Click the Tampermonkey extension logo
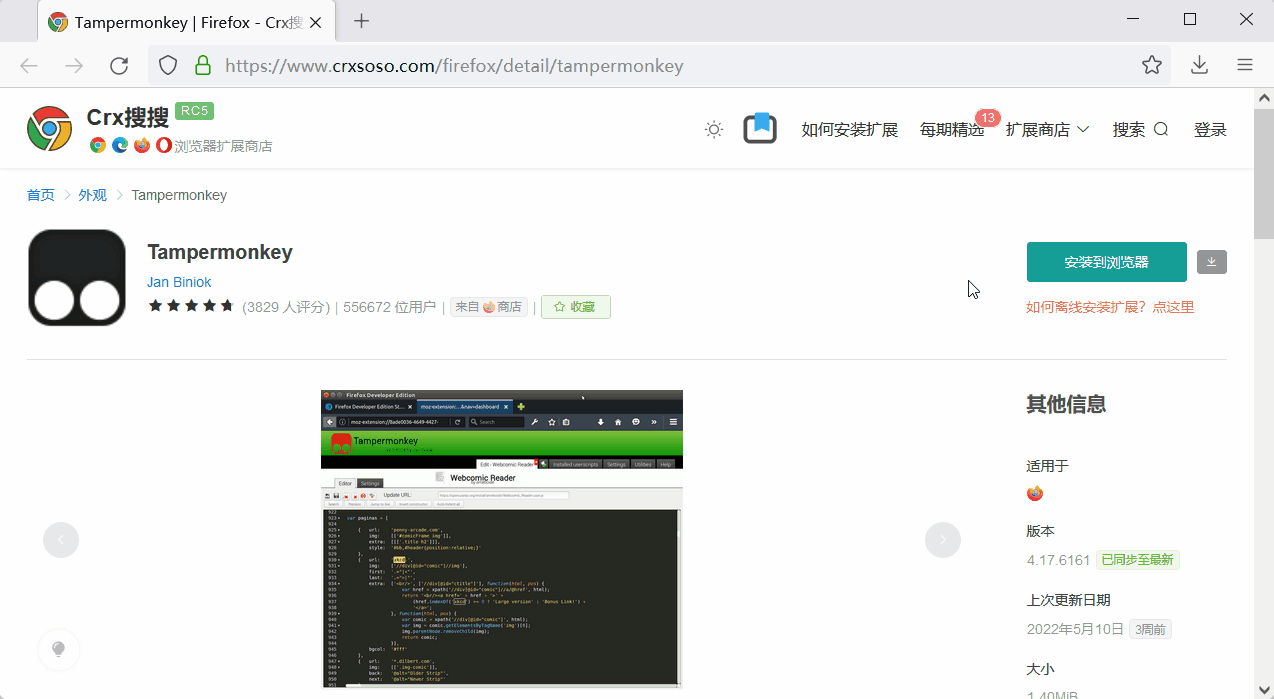The image size is (1274, 699). coord(77,278)
